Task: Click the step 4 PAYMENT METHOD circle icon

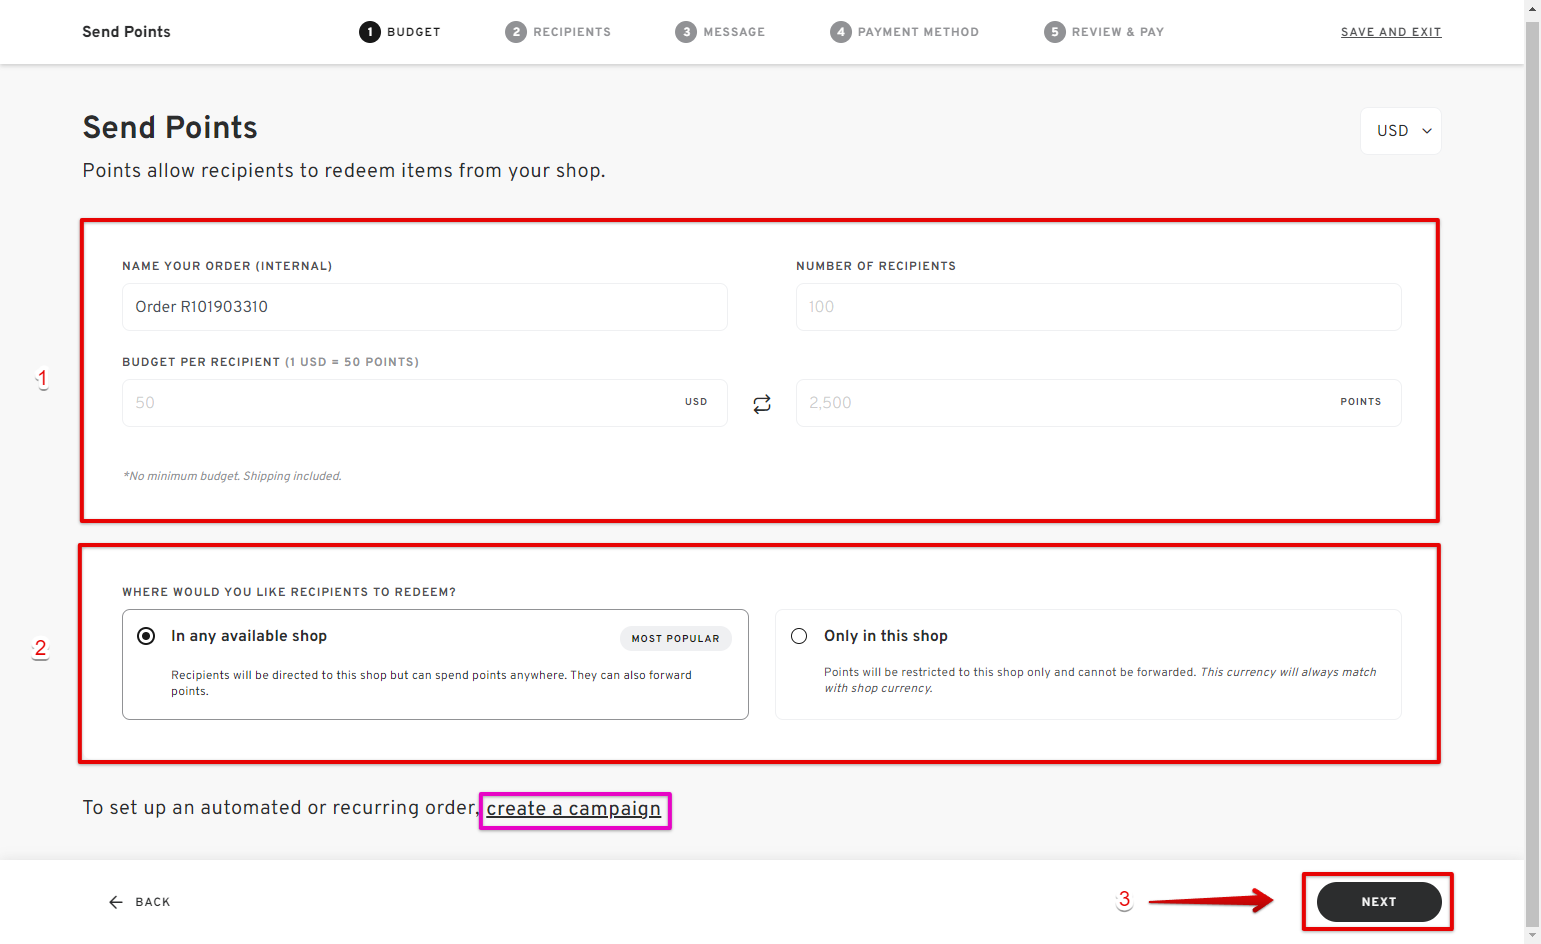Action: click(841, 31)
